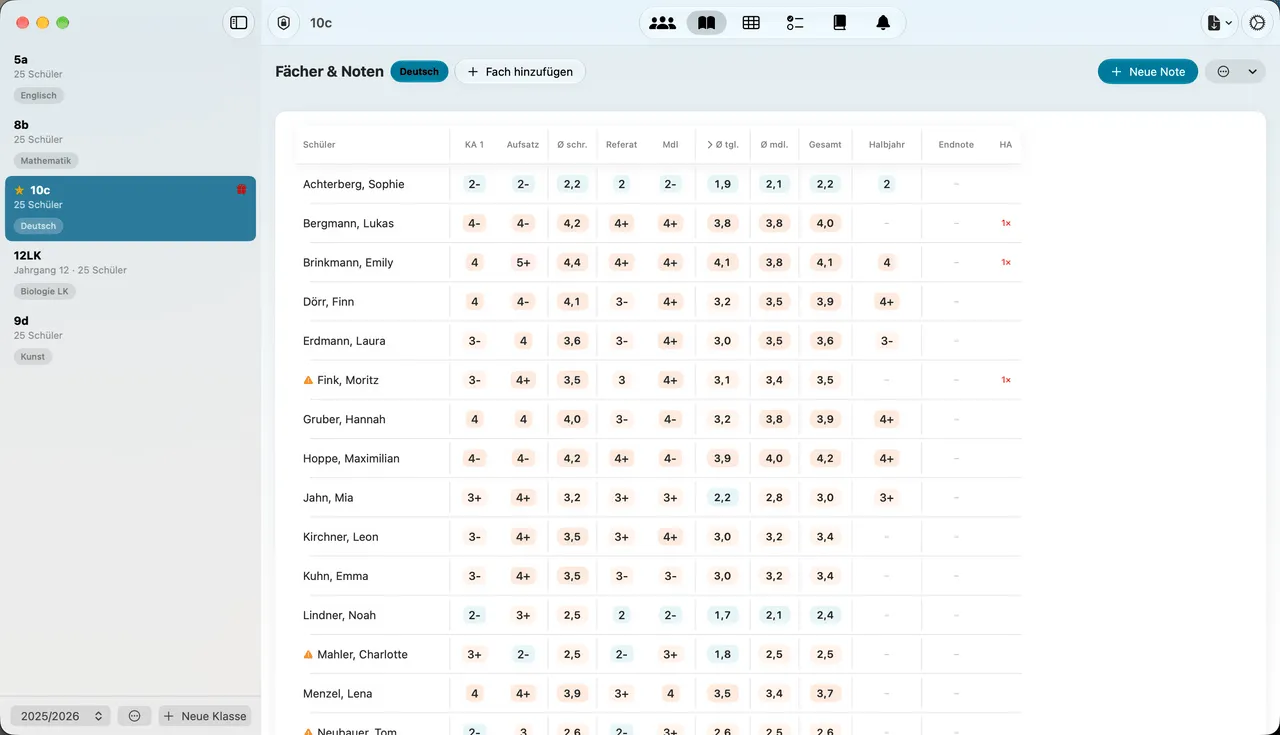The image size is (1280, 735).
Task: Open the settings gear icon
Action: point(1257,23)
